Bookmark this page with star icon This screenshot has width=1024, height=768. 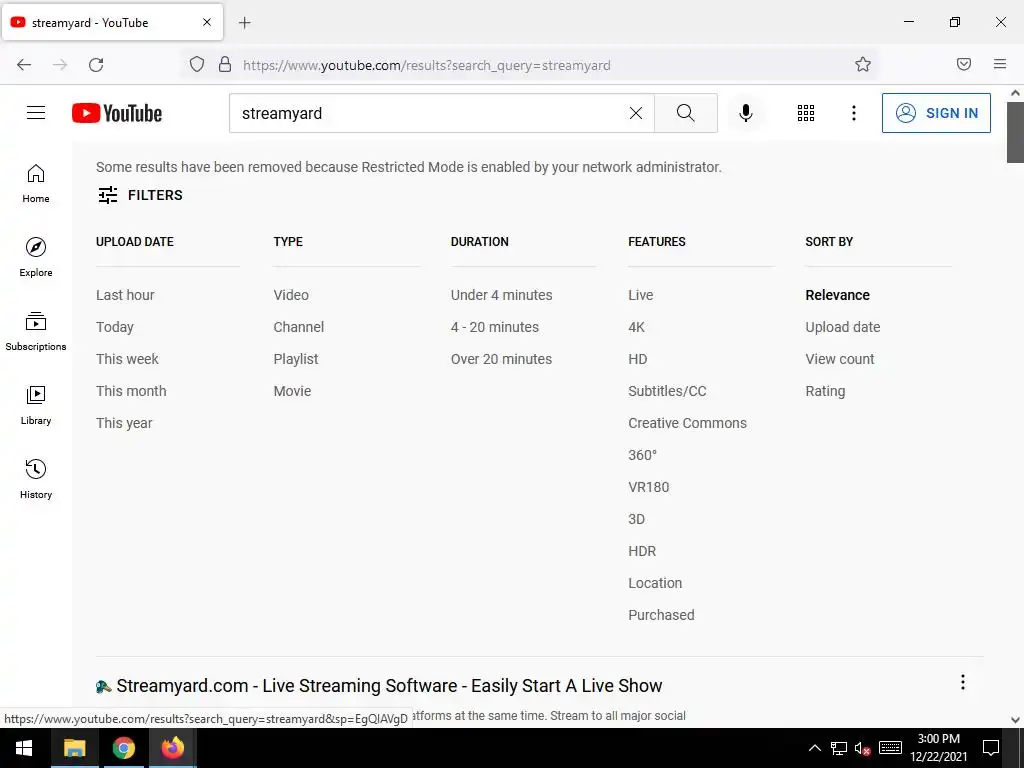(x=863, y=64)
